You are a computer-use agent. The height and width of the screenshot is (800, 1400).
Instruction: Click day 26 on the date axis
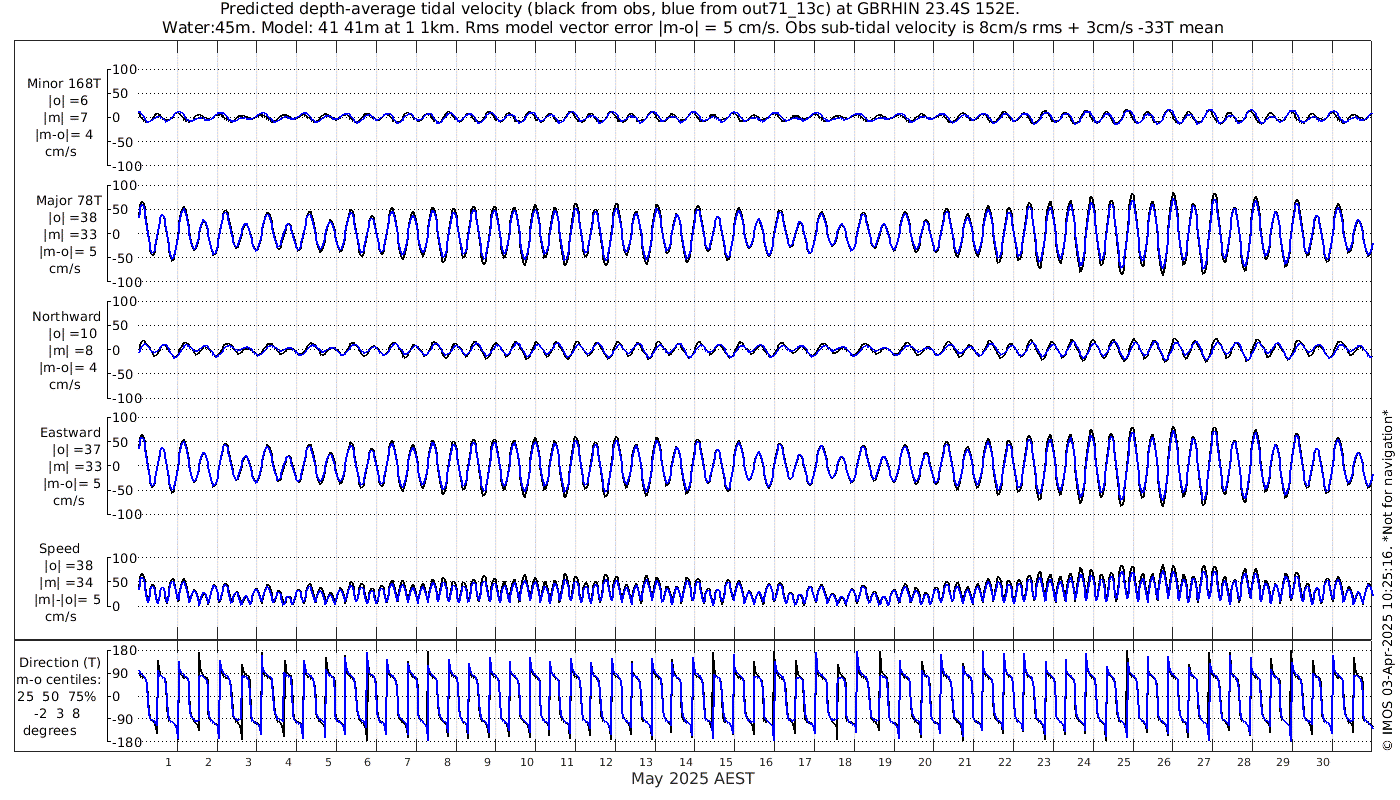pyautogui.click(x=1163, y=762)
